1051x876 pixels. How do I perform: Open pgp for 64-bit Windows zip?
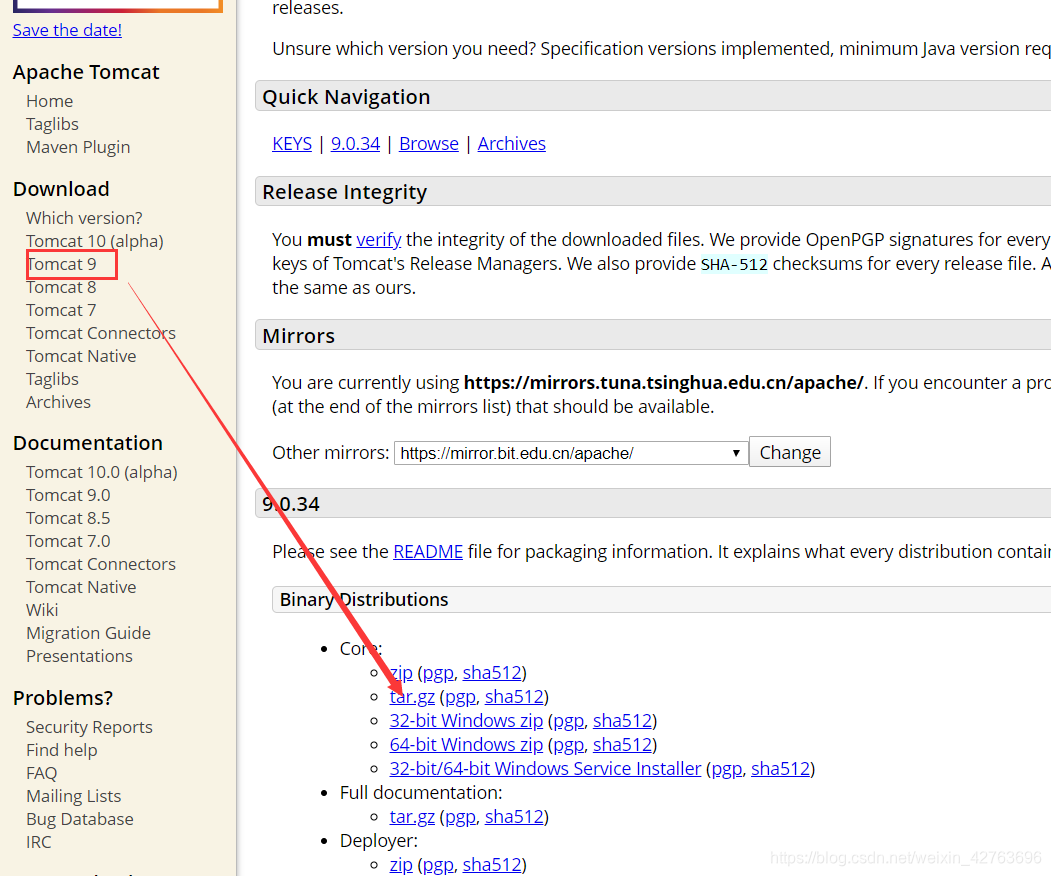point(568,745)
